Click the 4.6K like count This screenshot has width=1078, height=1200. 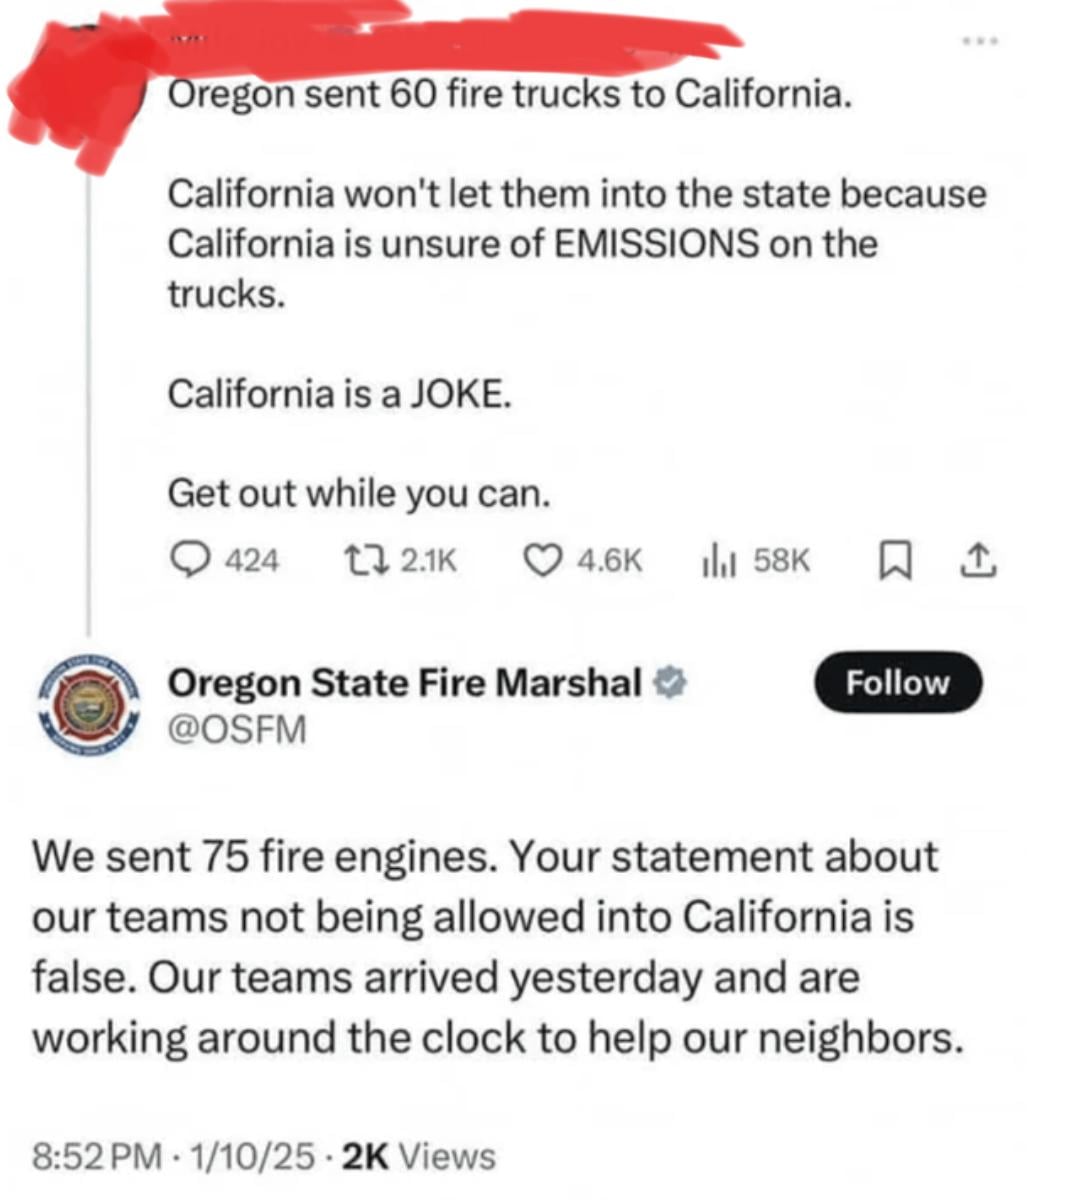[608, 560]
